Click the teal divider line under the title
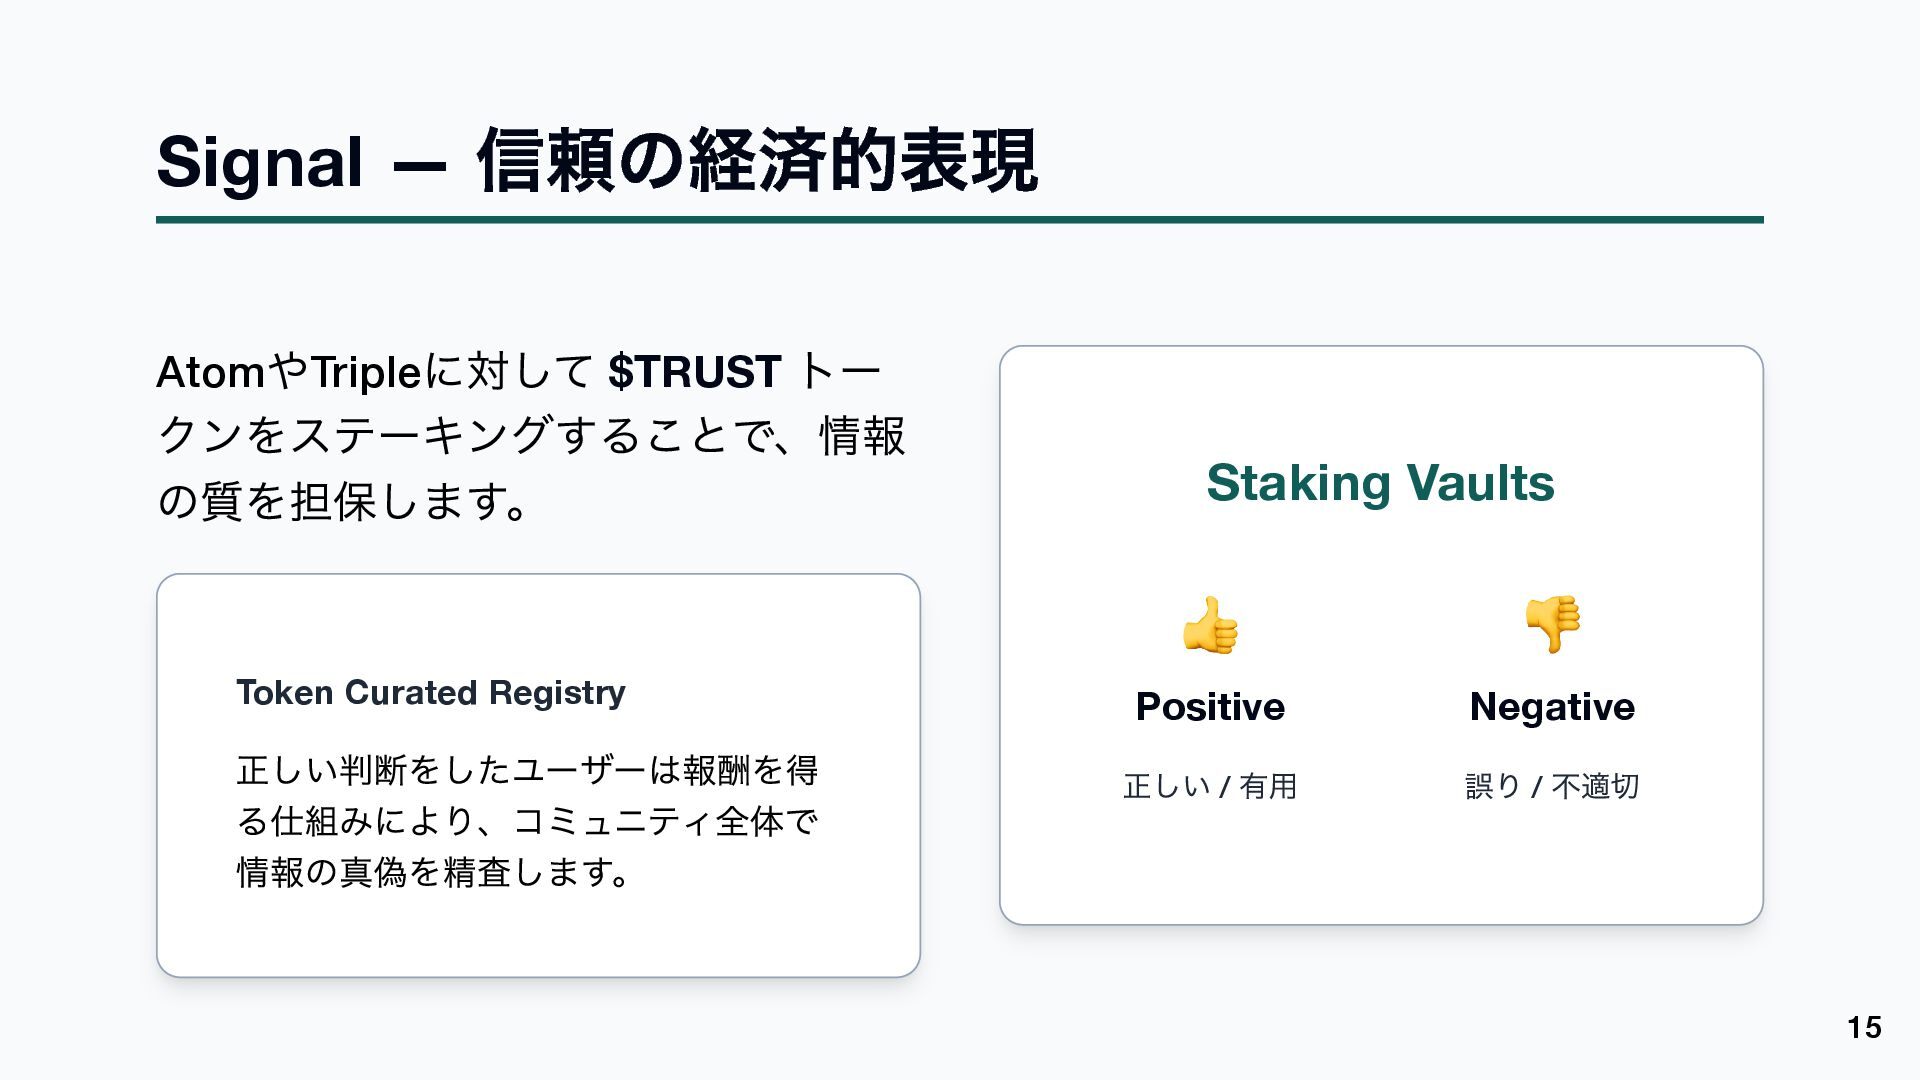The image size is (1920, 1080). (959, 220)
